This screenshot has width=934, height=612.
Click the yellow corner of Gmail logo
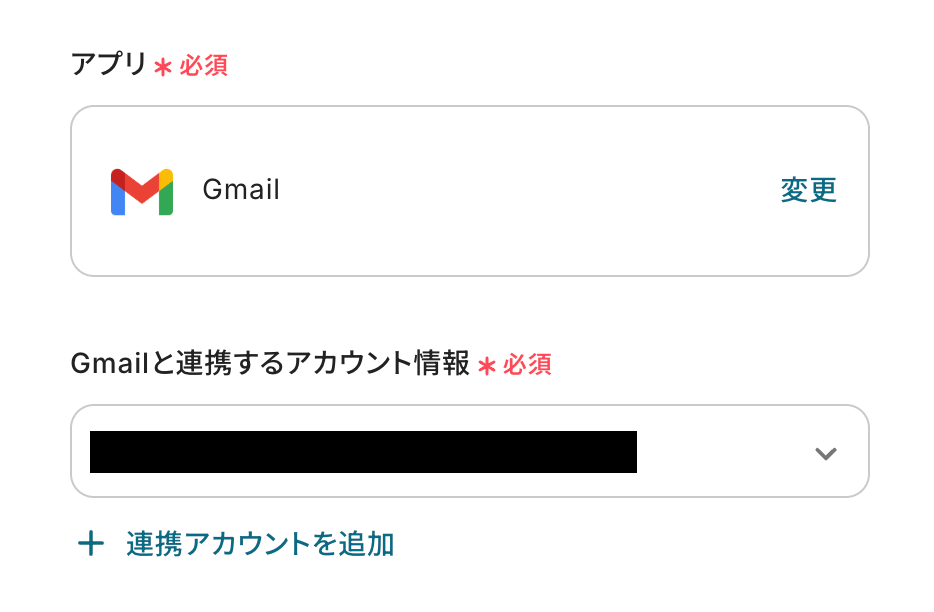tap(167, 176)
